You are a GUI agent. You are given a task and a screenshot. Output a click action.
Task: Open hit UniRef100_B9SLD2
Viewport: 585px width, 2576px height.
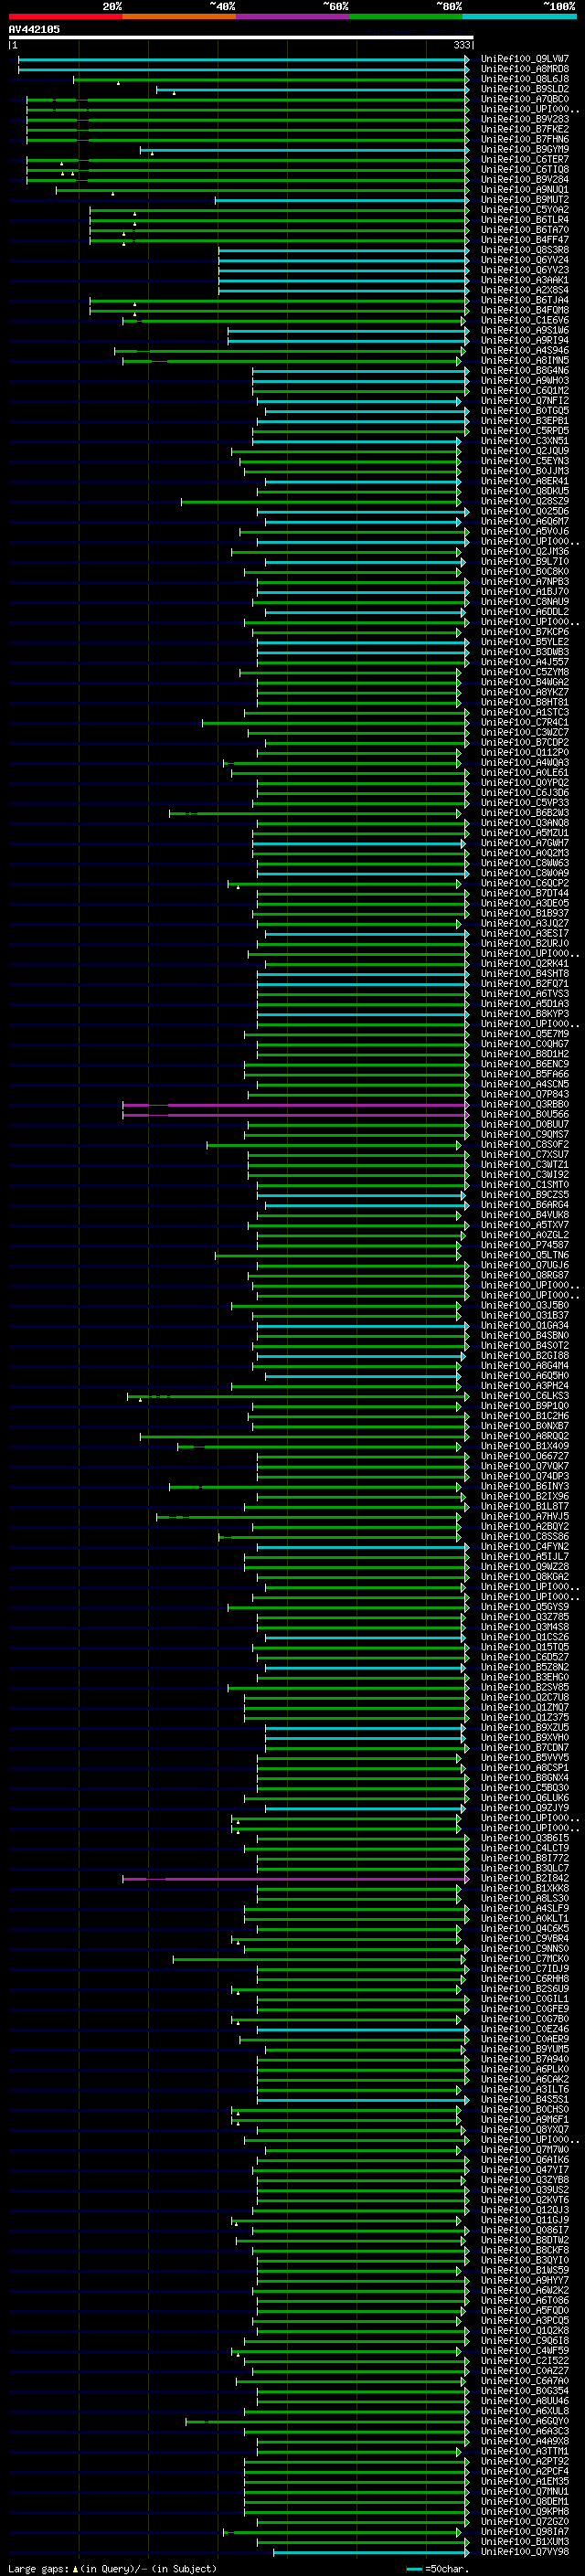pos(524,89)
